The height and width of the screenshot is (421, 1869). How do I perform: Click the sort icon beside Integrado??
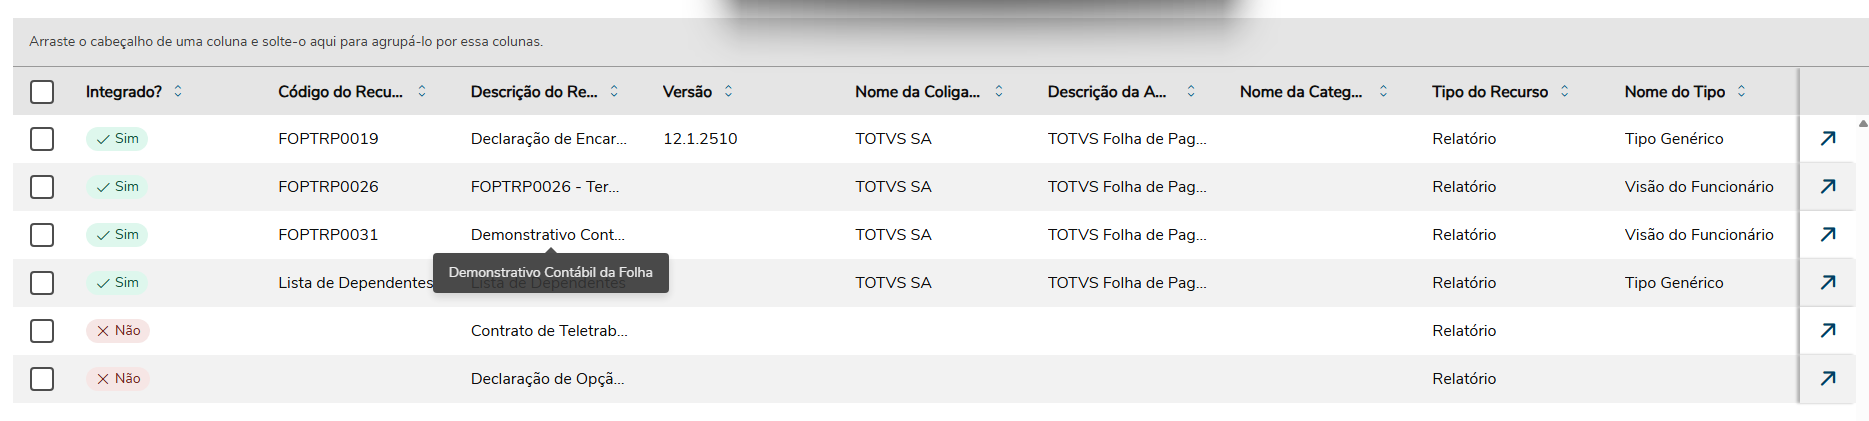[x=178, y=91]
